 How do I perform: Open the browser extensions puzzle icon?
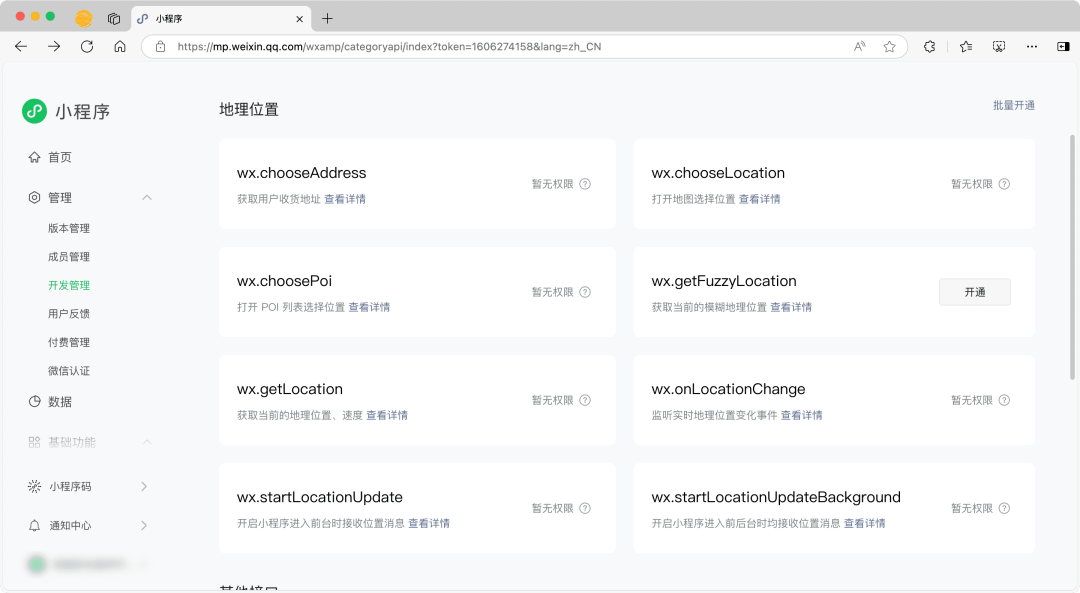930,47
